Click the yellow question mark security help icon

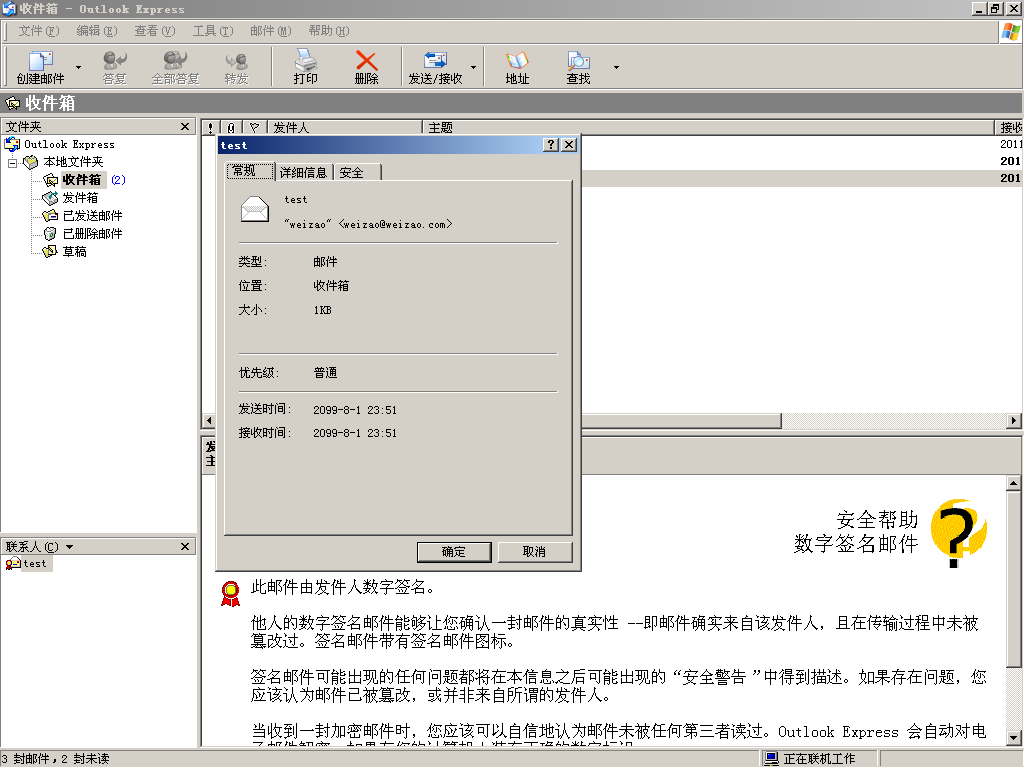point(959,532)
